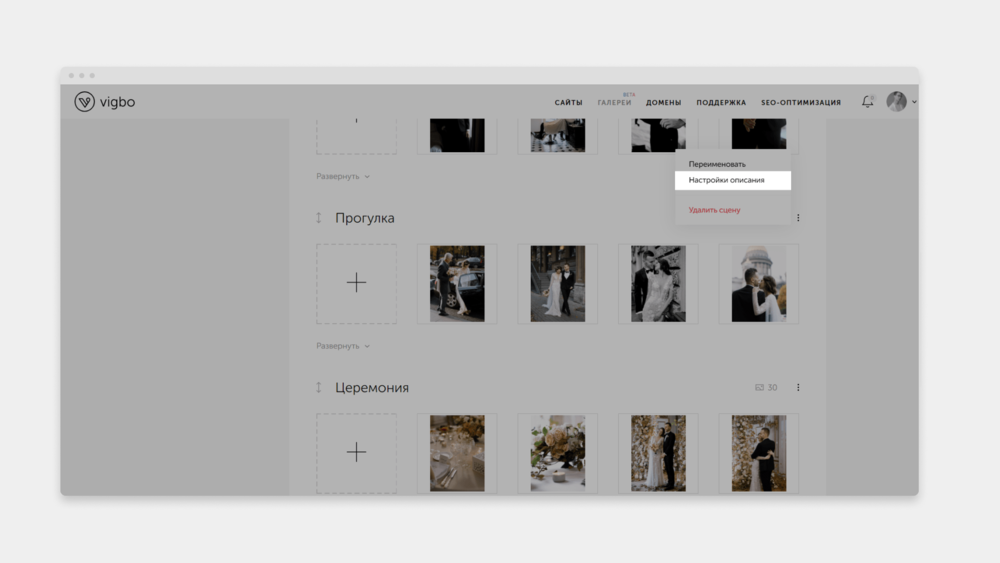1000x563 pixels.
Task: Click the photo count icon in Церемония
Action: click(760, 387)
